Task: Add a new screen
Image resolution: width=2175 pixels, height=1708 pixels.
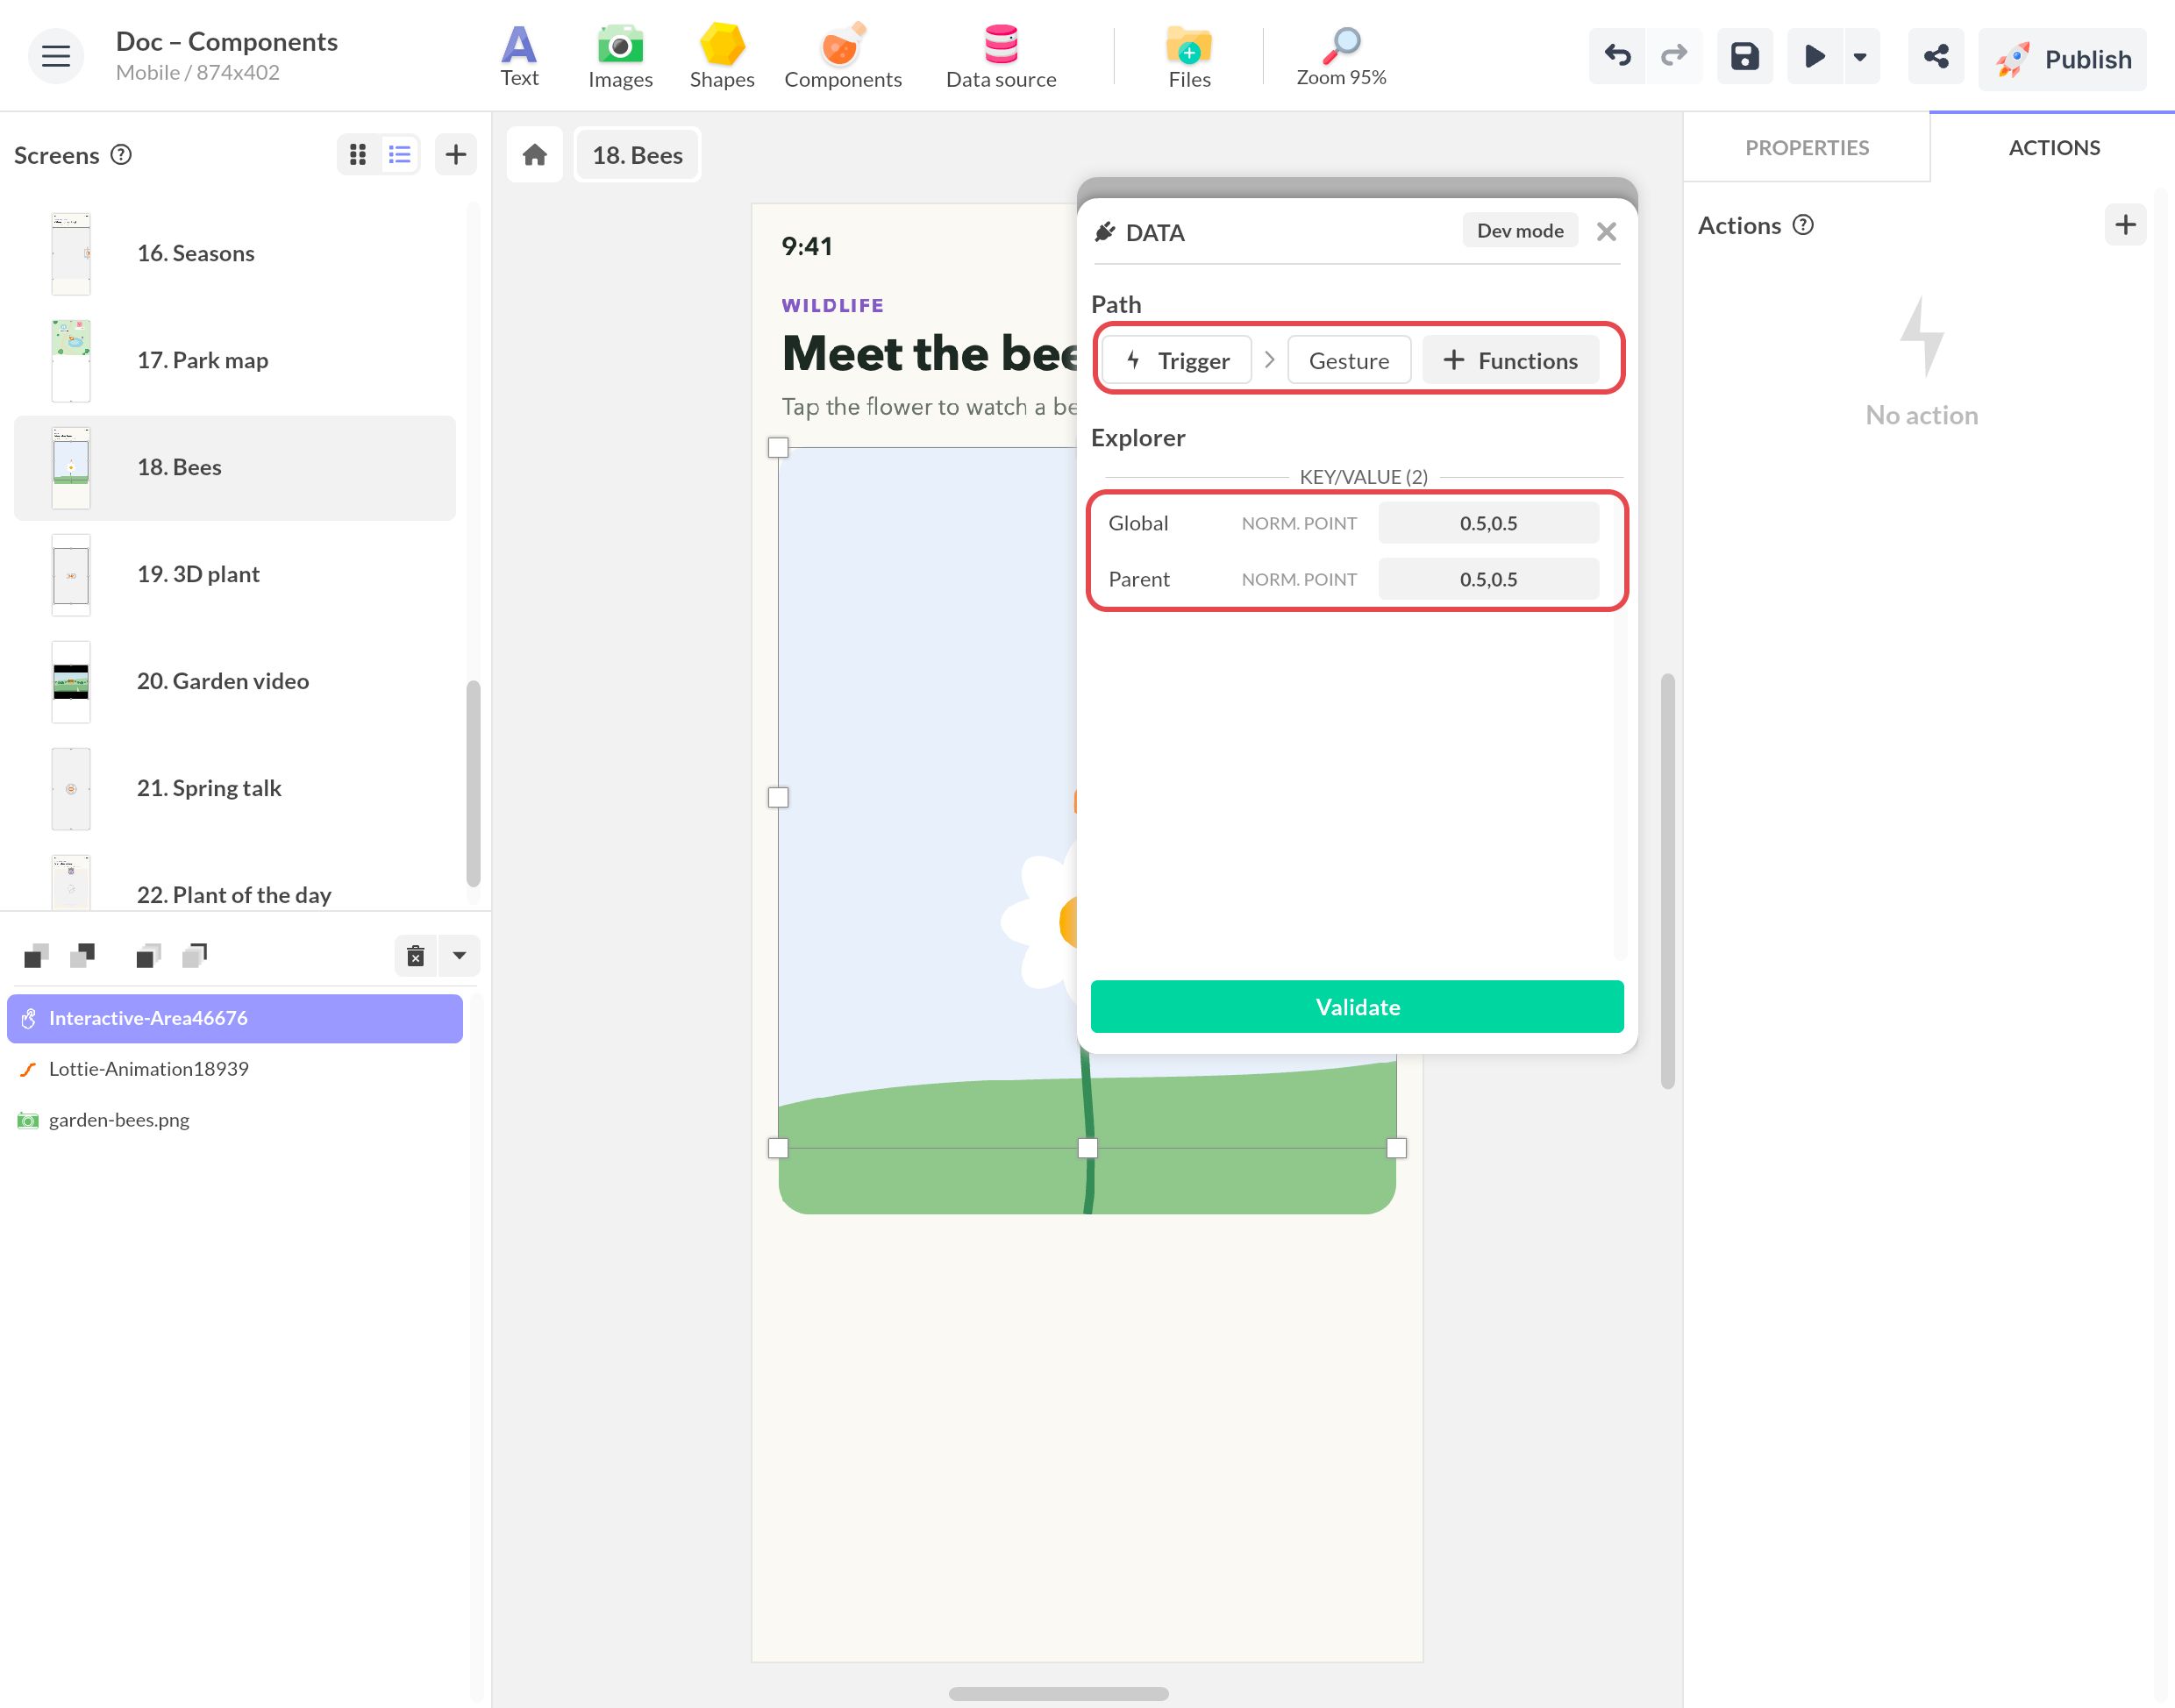Action: [x=456, y=154]
